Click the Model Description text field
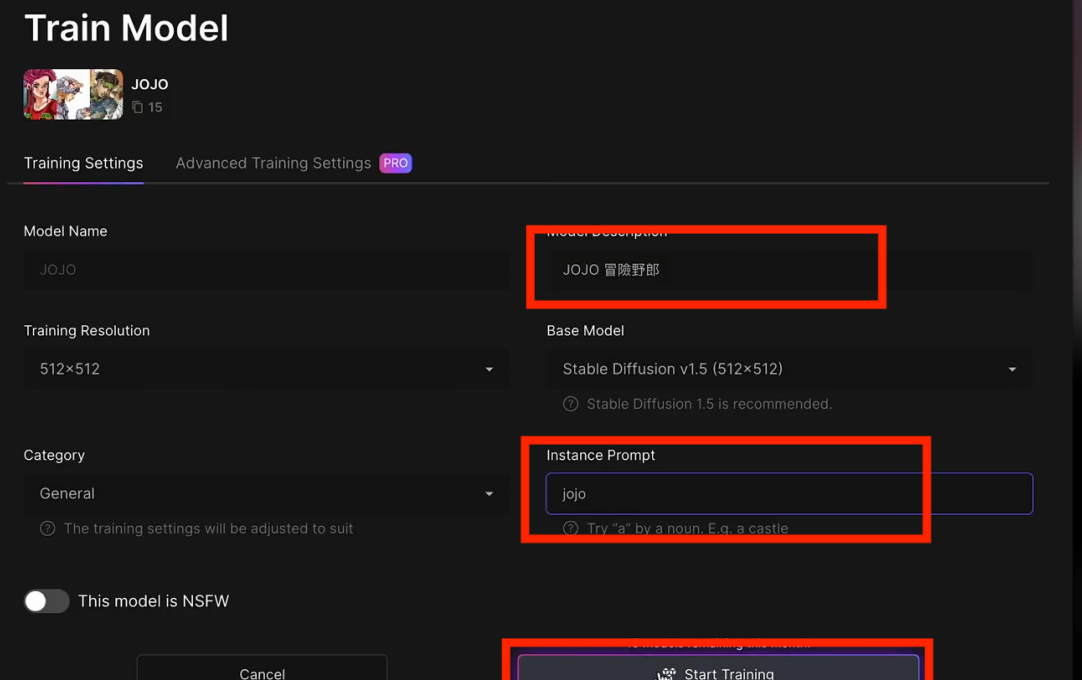 pyautogui.click(x=789, y=270)
